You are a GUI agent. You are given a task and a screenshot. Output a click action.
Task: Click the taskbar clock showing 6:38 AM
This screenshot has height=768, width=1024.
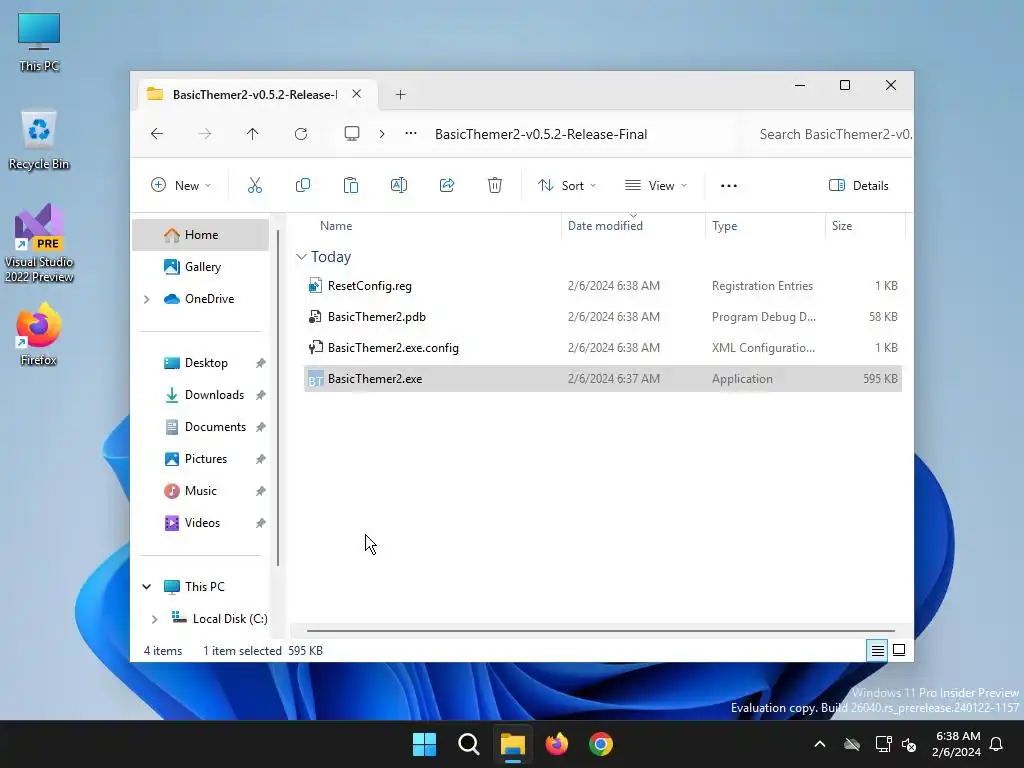957,744
